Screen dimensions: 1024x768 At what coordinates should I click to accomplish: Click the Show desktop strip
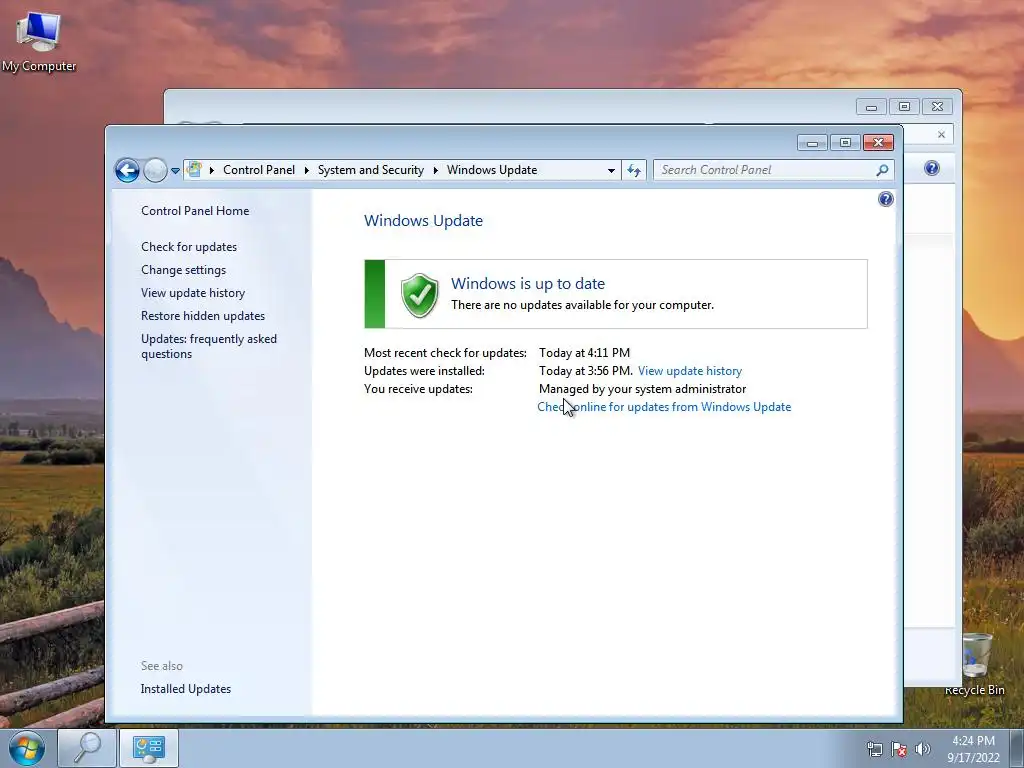pyautogui.click(x=1017, y=748)
